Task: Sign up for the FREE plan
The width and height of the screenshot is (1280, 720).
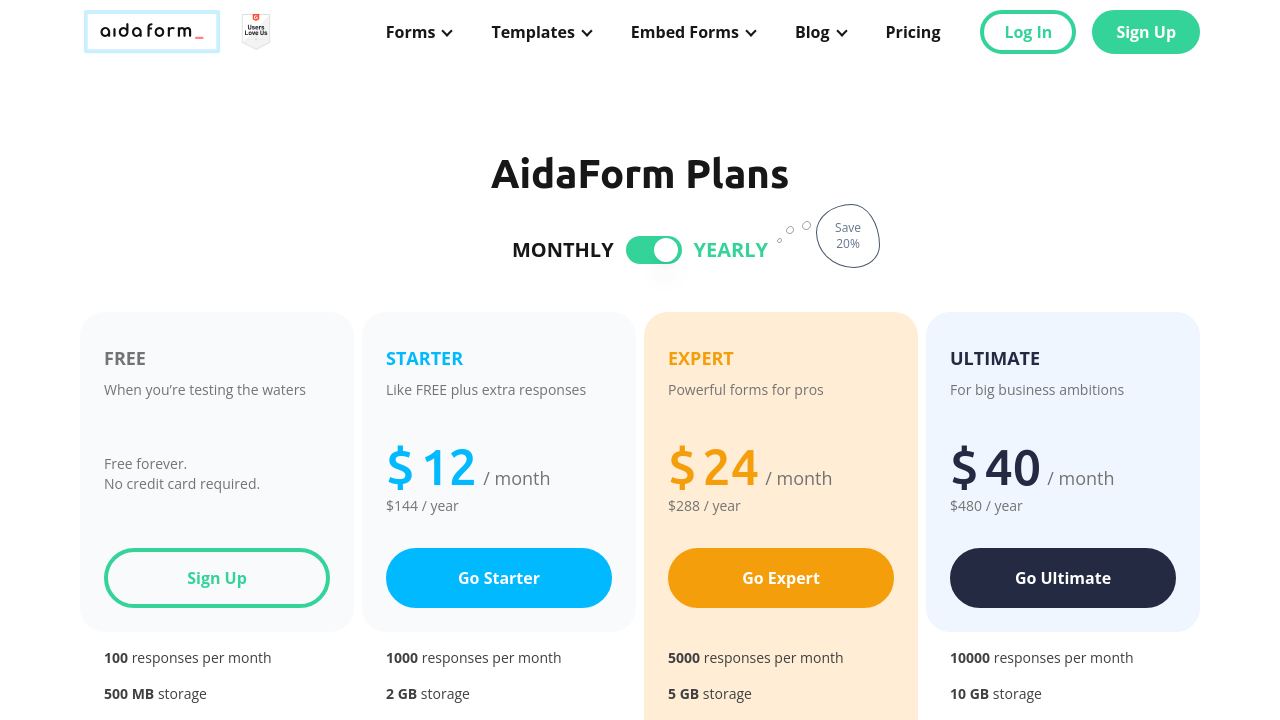Action: 217,578
